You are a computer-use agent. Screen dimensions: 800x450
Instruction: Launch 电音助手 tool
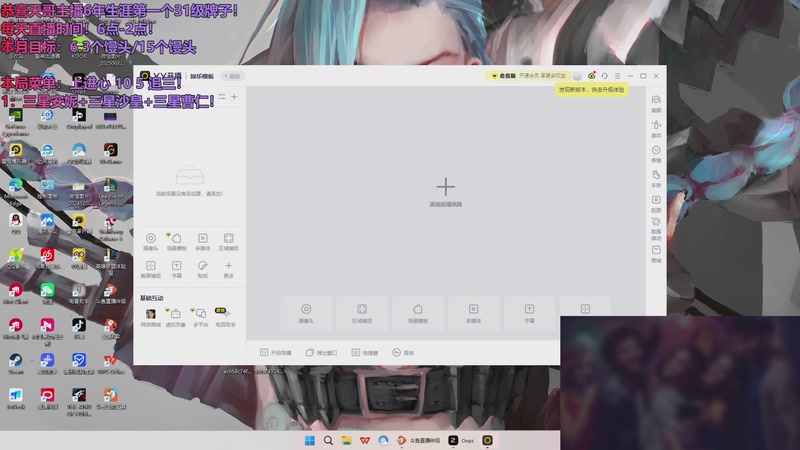click(225, 317)
